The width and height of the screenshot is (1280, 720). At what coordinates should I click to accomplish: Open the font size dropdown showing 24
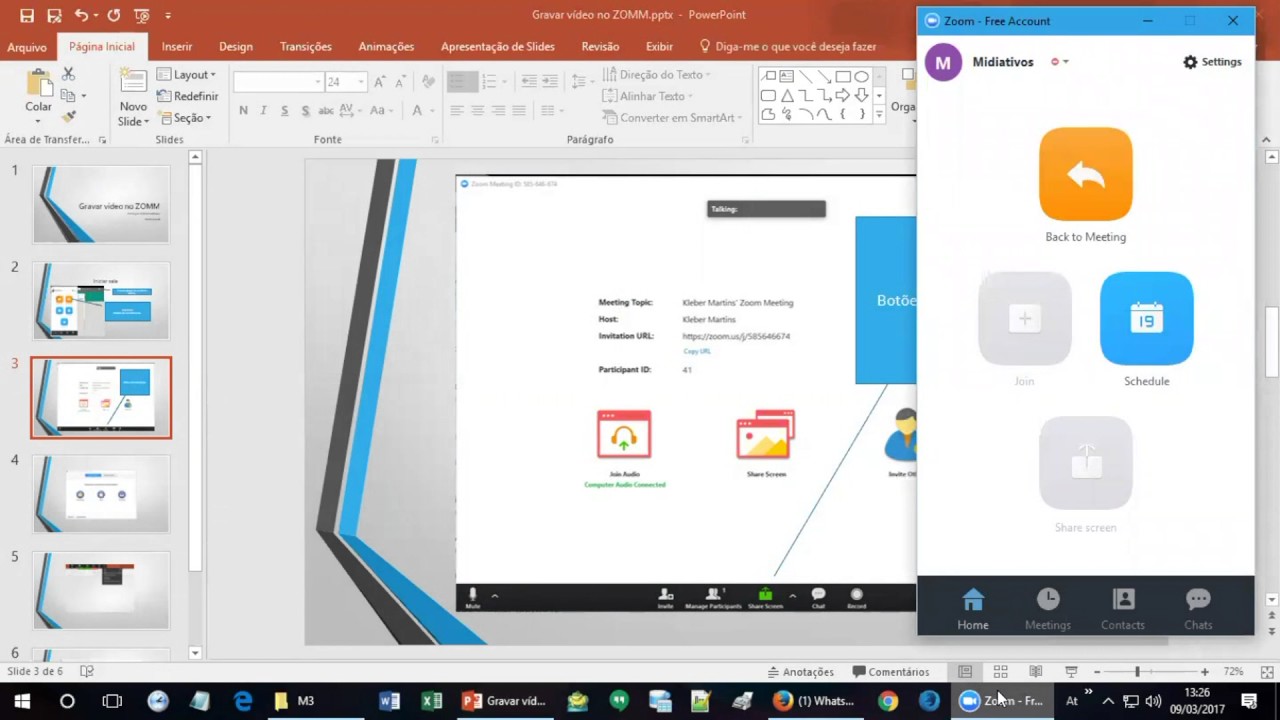click(361, 82)
